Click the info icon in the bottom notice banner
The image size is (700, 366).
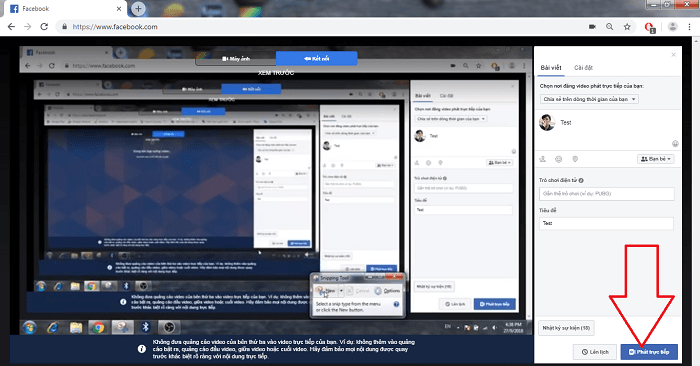coord(142,349)
